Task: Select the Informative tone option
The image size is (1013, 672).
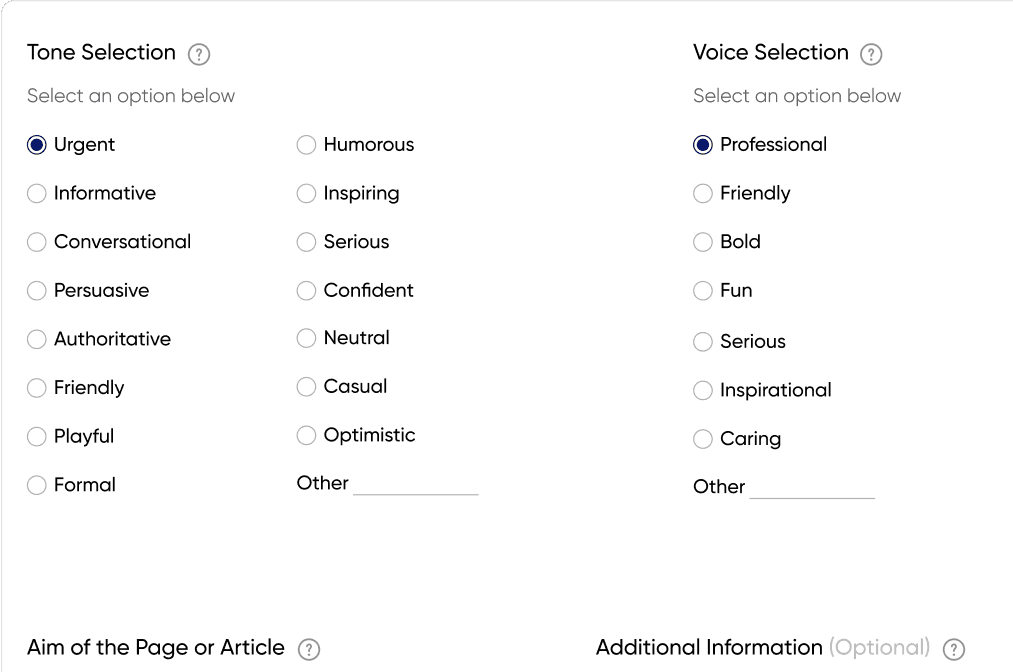Action: tap(37, 194)
